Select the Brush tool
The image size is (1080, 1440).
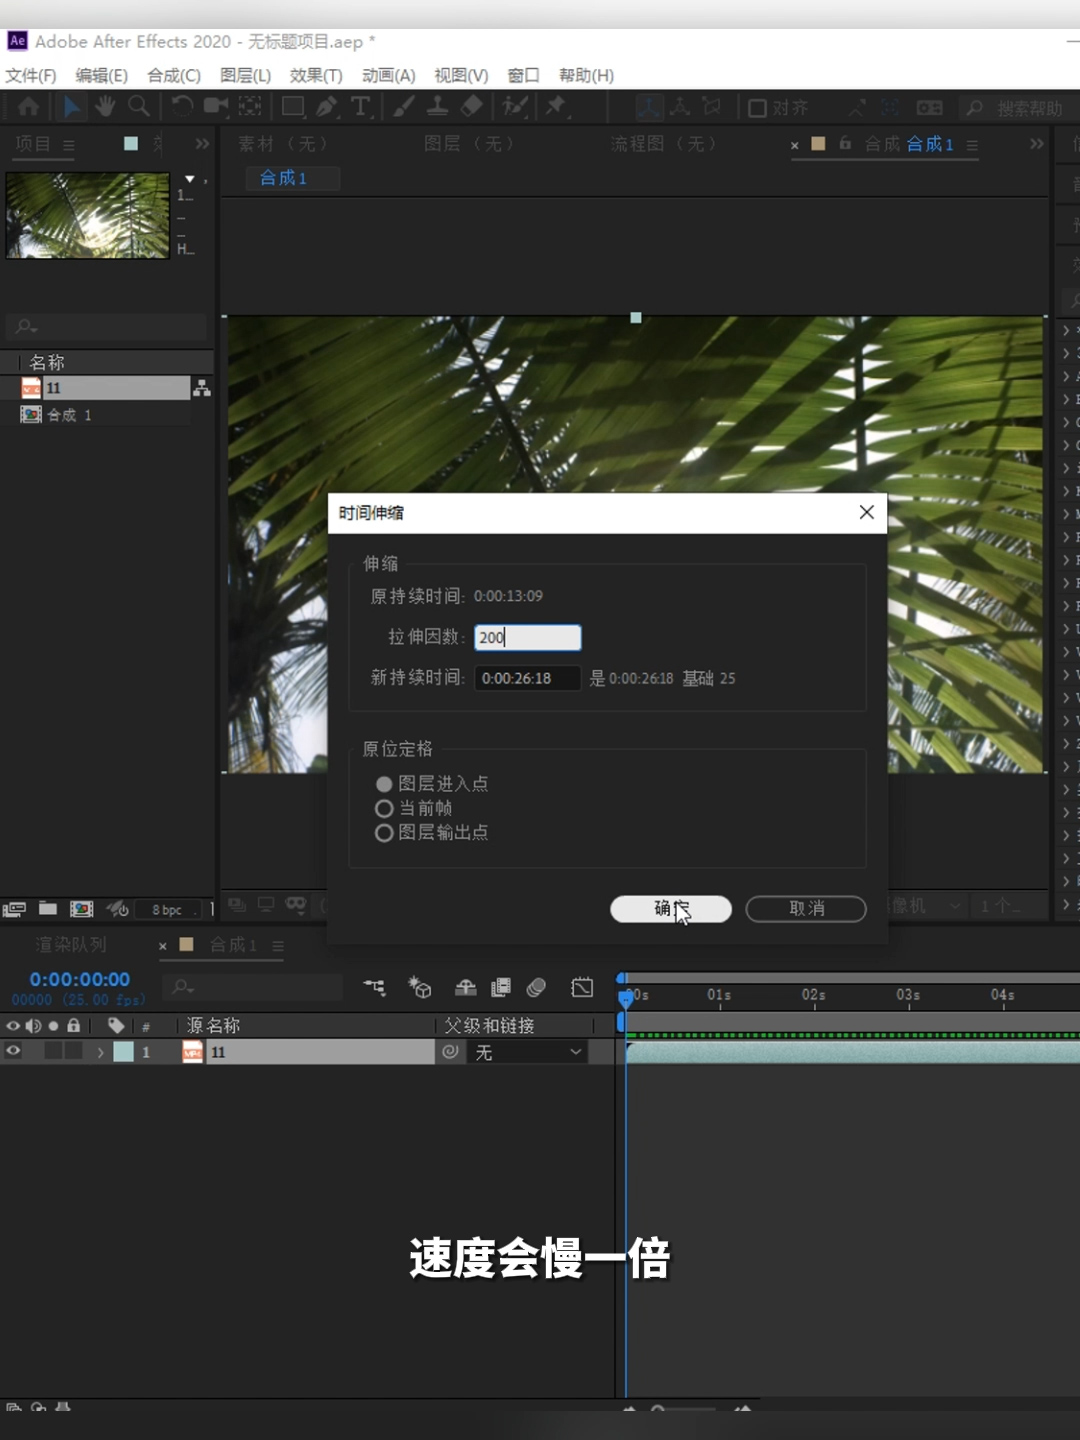(404, 106)
